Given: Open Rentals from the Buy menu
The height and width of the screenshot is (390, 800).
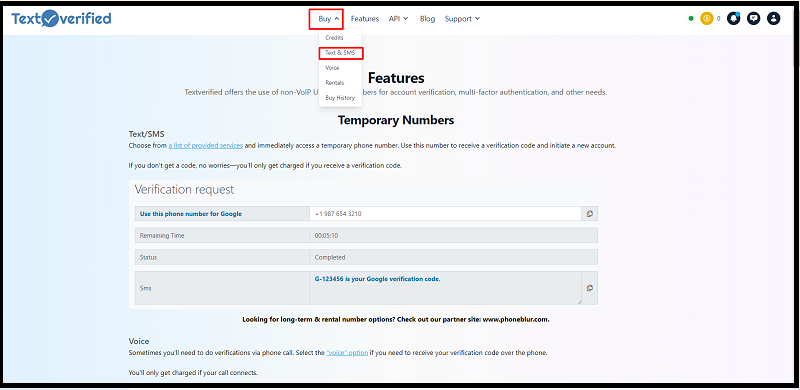Looking at the screenshot, I should pyautogui.click(x=335, y=83).
